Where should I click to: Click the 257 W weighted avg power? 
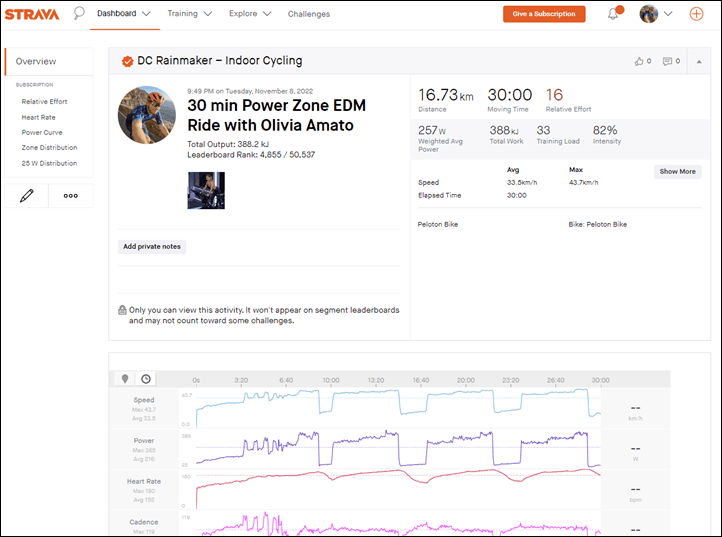click(432, 130)
